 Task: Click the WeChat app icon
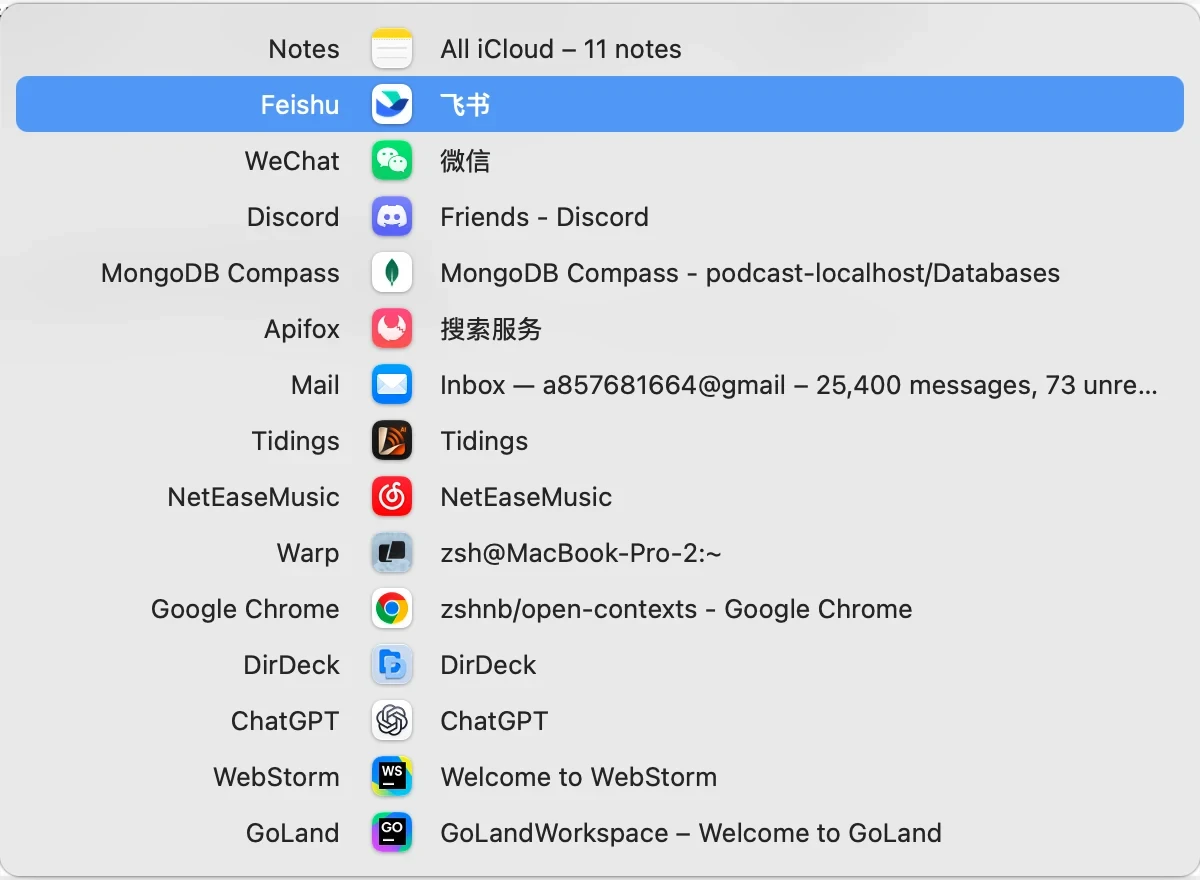(392, 161)
